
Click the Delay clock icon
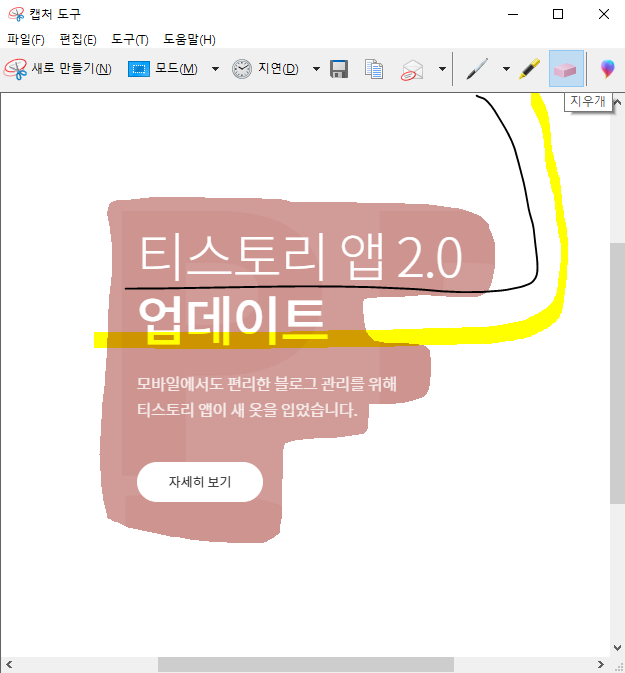pos(242,69)
